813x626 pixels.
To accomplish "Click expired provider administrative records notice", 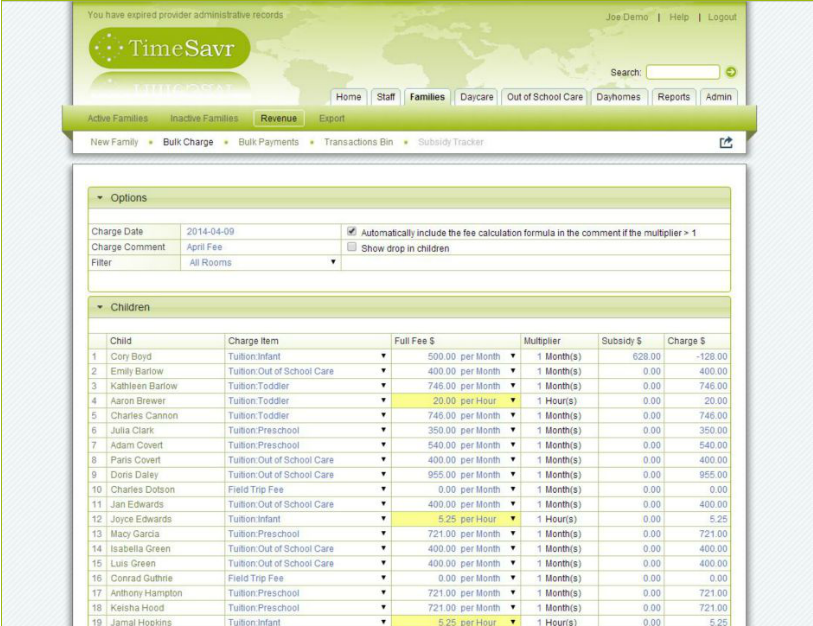I will pos(185,15).
